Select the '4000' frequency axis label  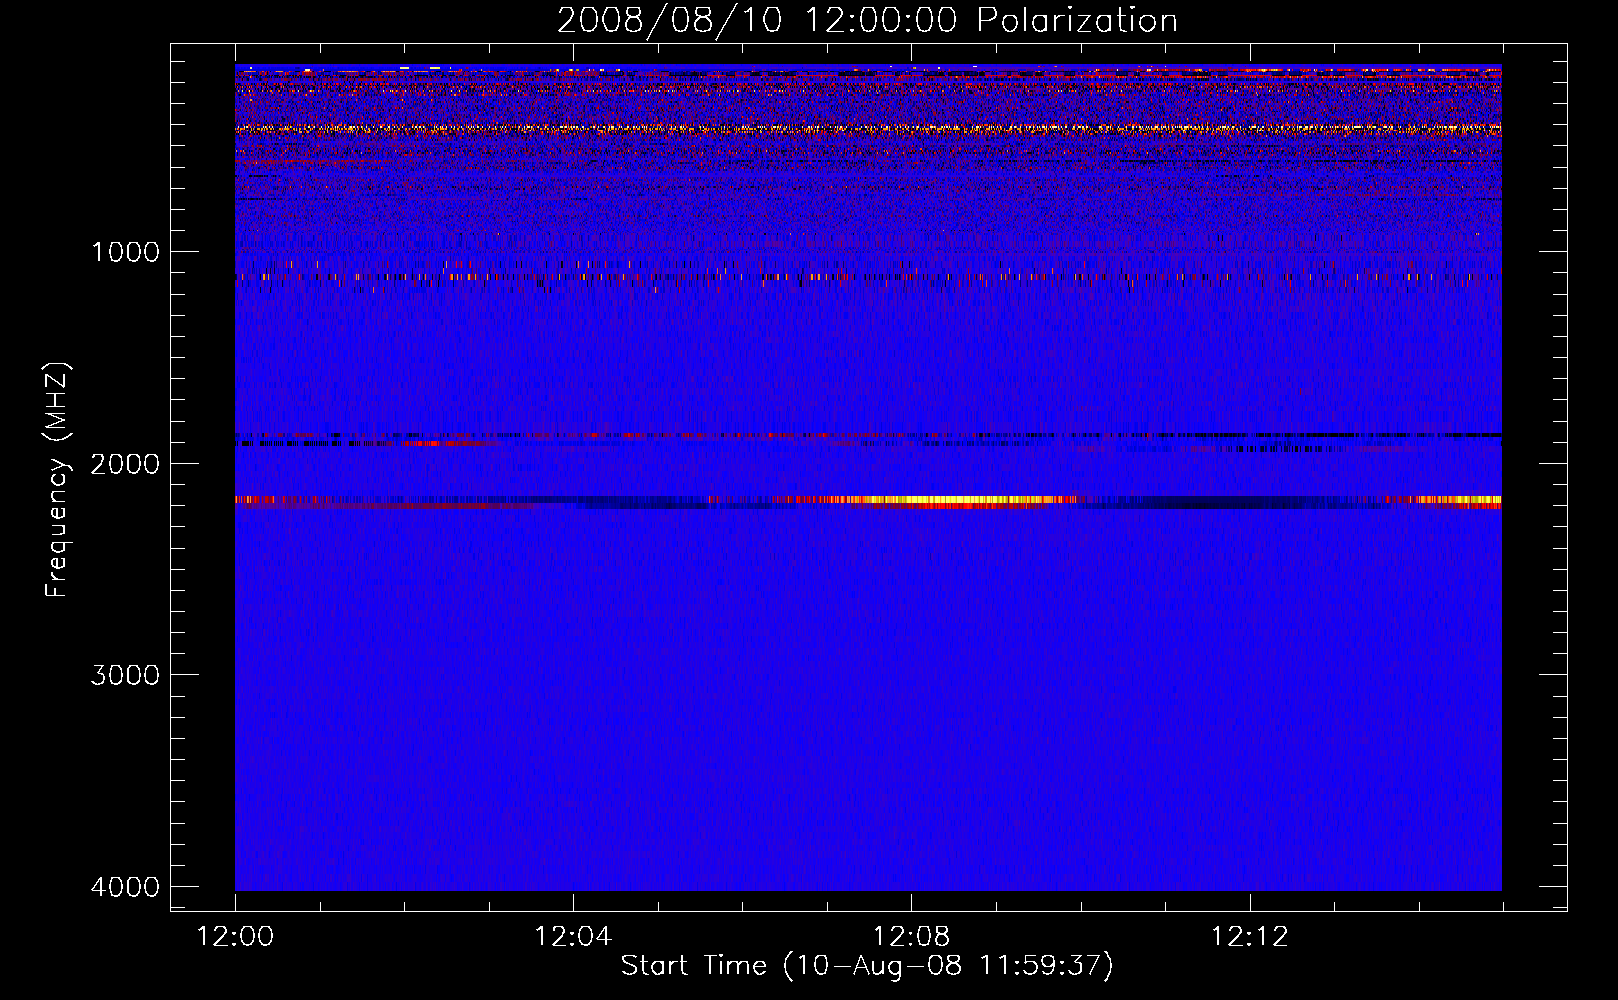pos(126,887)
